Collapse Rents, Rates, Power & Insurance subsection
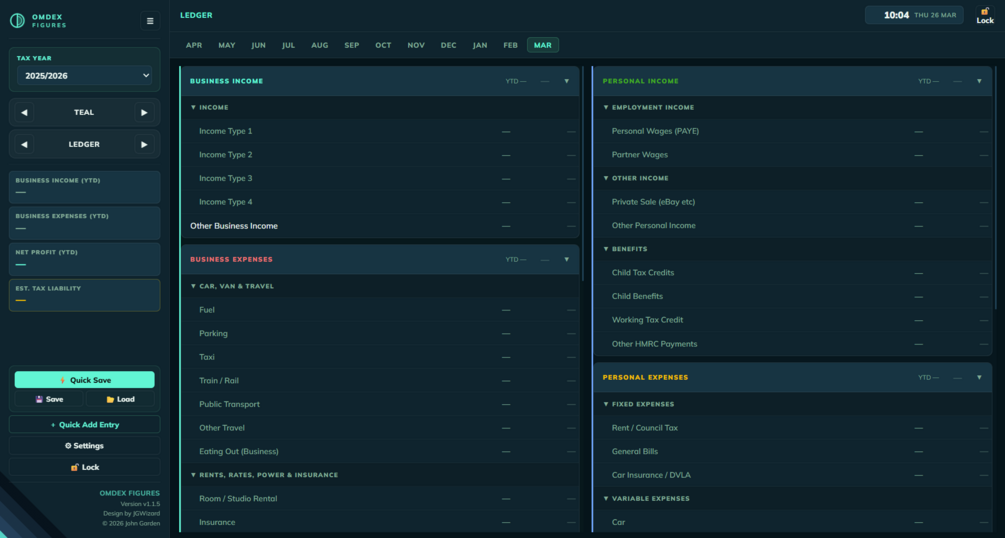The image size is (1005, 538). pos(380,475)
